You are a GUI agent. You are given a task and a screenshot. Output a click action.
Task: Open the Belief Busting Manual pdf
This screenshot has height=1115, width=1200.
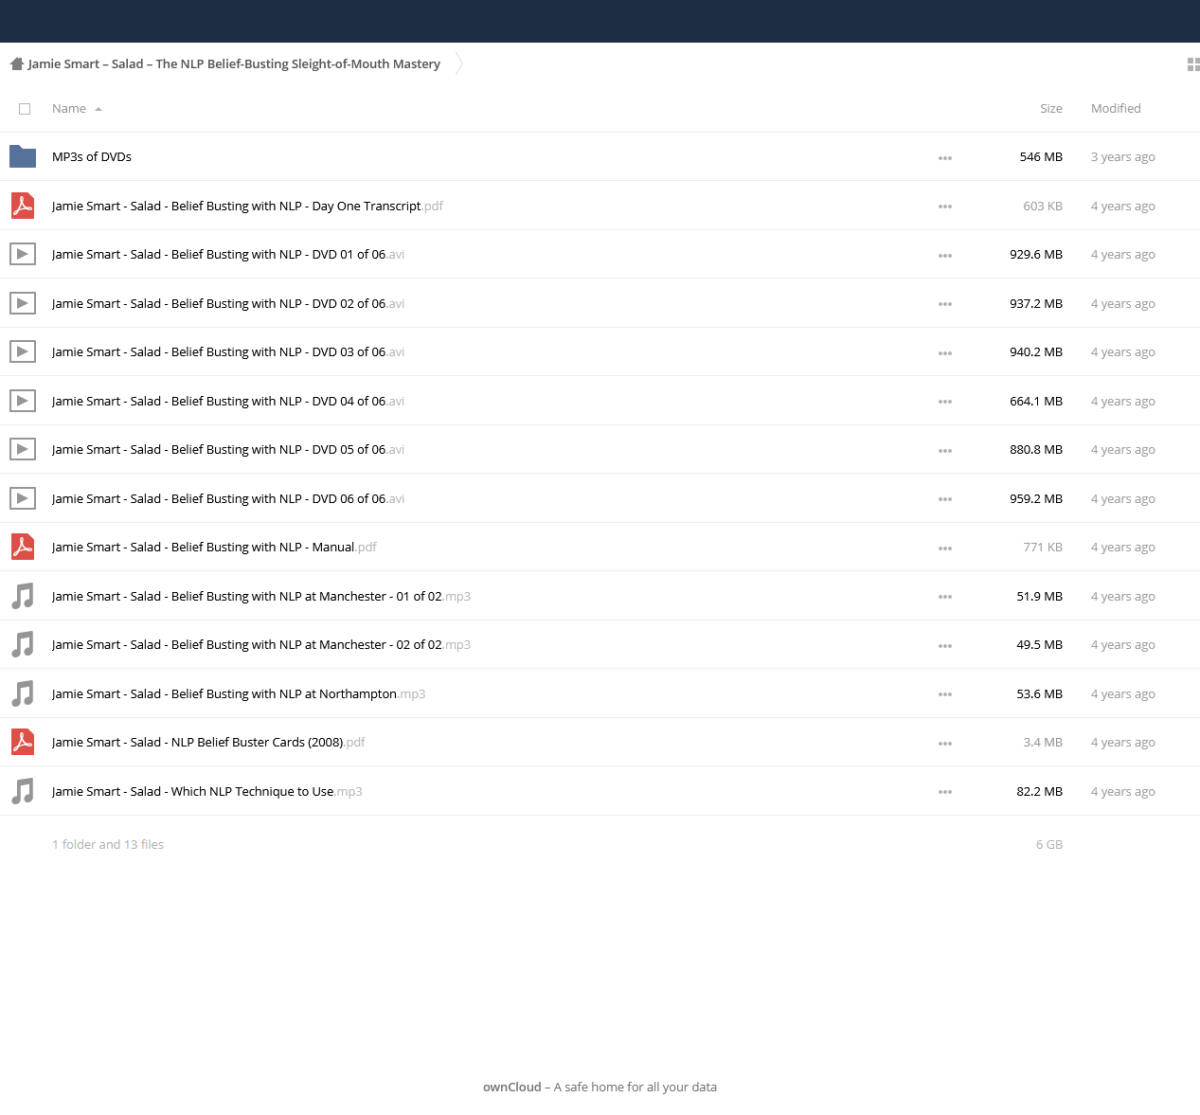point(214,547)
